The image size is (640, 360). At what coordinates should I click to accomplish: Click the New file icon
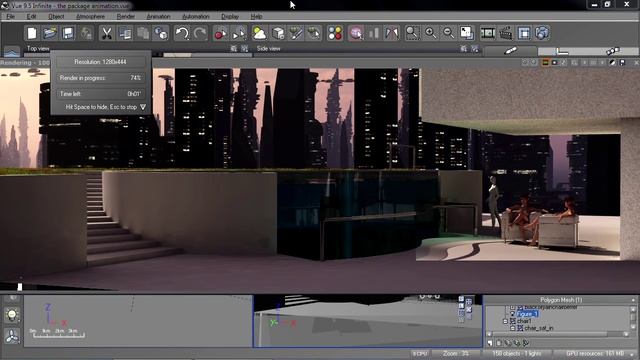(x=32, y=33)
